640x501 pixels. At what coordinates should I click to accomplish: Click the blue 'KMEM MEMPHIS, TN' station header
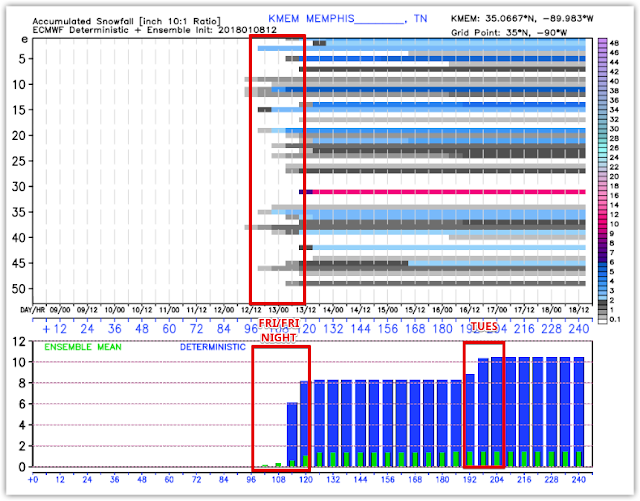[348, 19]
